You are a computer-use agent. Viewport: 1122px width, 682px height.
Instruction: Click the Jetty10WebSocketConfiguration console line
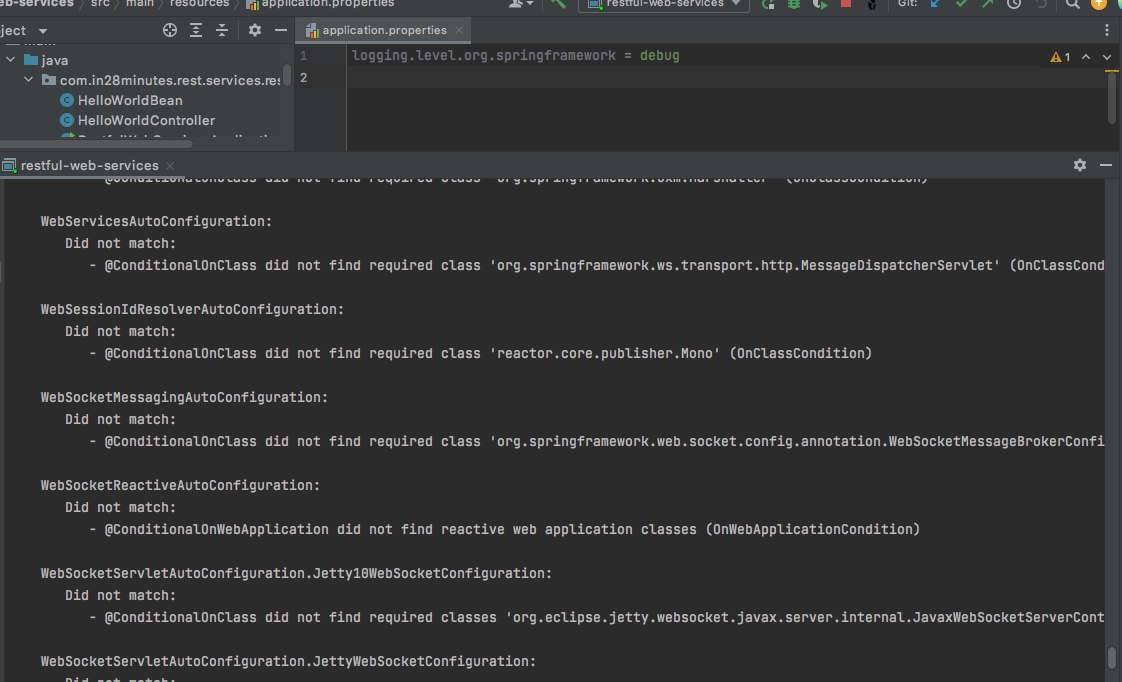(296, 573)
